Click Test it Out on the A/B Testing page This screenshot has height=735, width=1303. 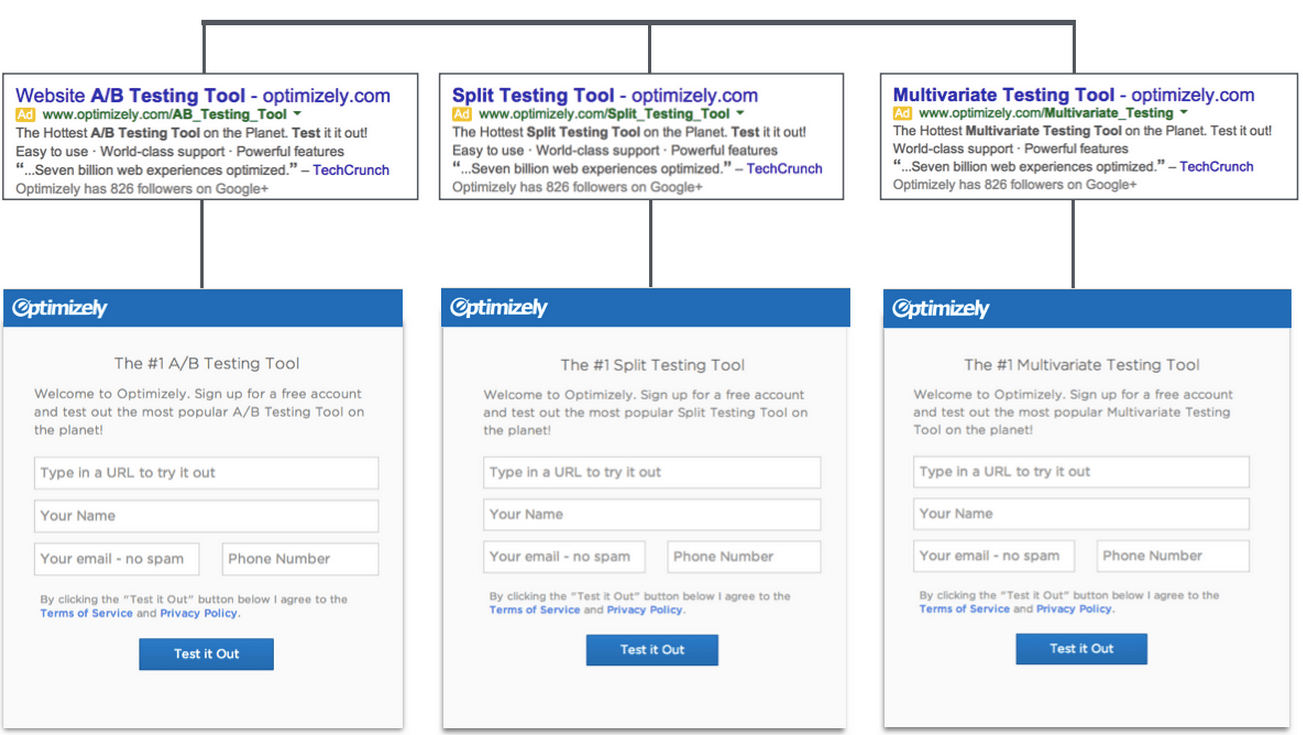[x=206, y=654]
